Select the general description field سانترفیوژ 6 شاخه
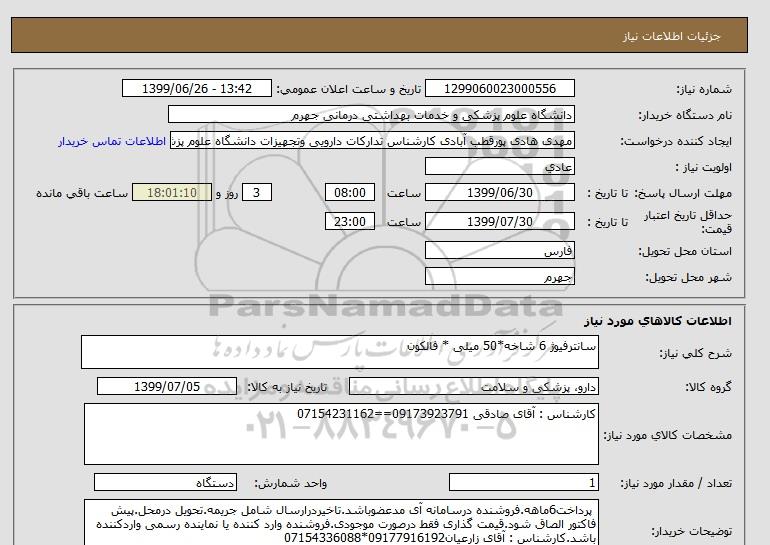The width and height of the screenshot is (770, 545). point(340,352)
